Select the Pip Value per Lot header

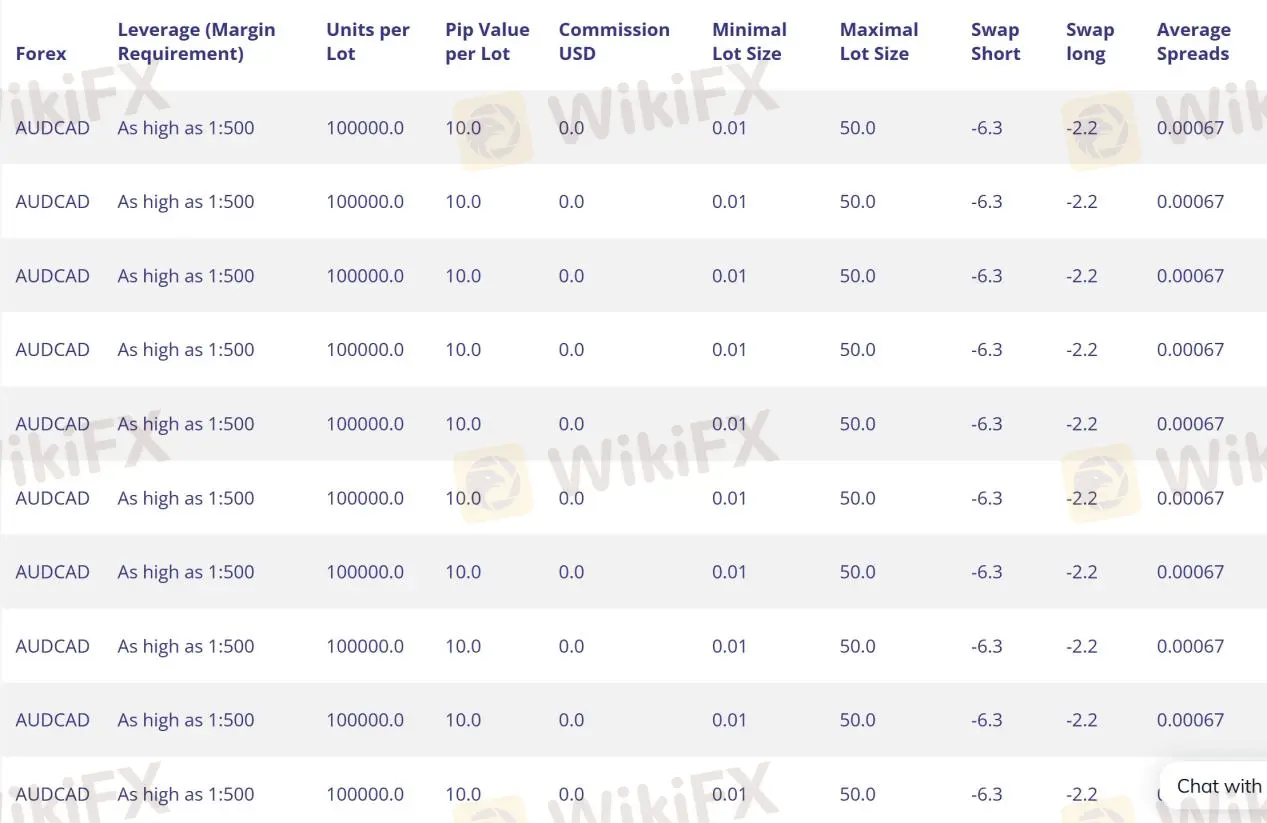(x=487, y=42)
